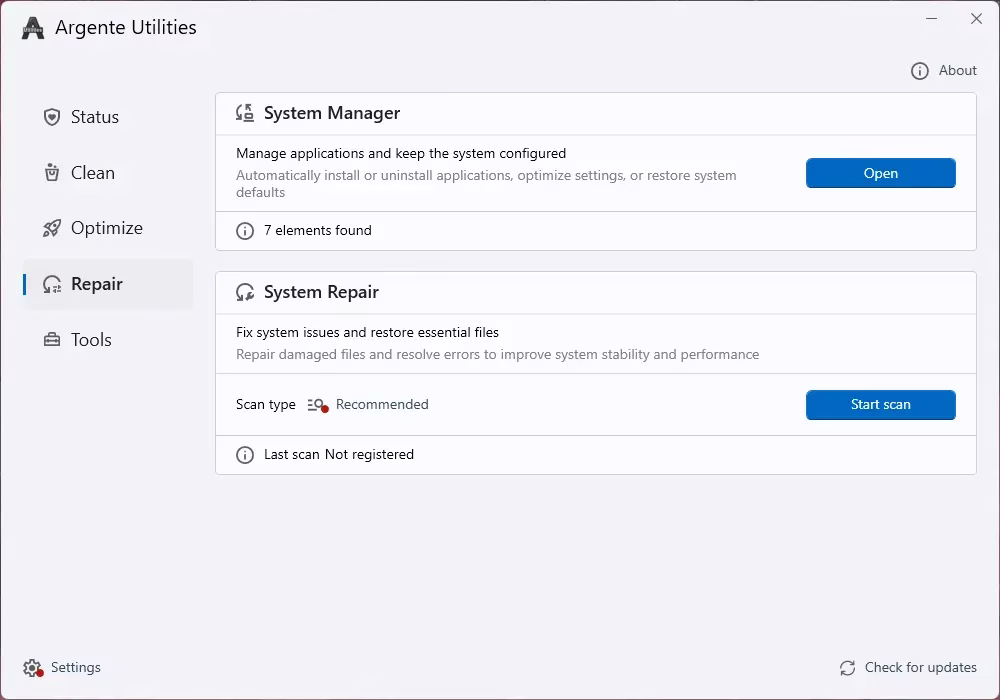Click the info icon near Last scan Not registered
Screen dimensions: 1000x700
point(245,454)
